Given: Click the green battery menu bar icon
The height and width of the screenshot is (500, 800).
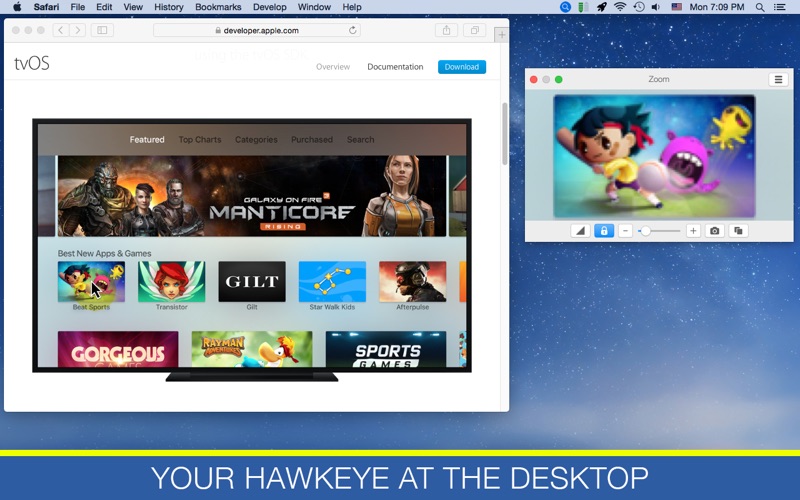Looking at the screenshot, I should 583,7.
